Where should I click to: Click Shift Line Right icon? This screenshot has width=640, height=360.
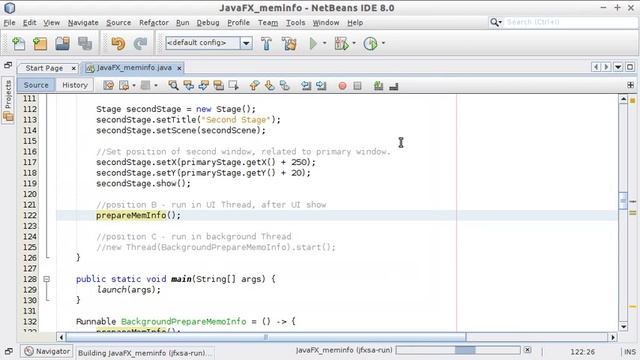pos(321,85)
